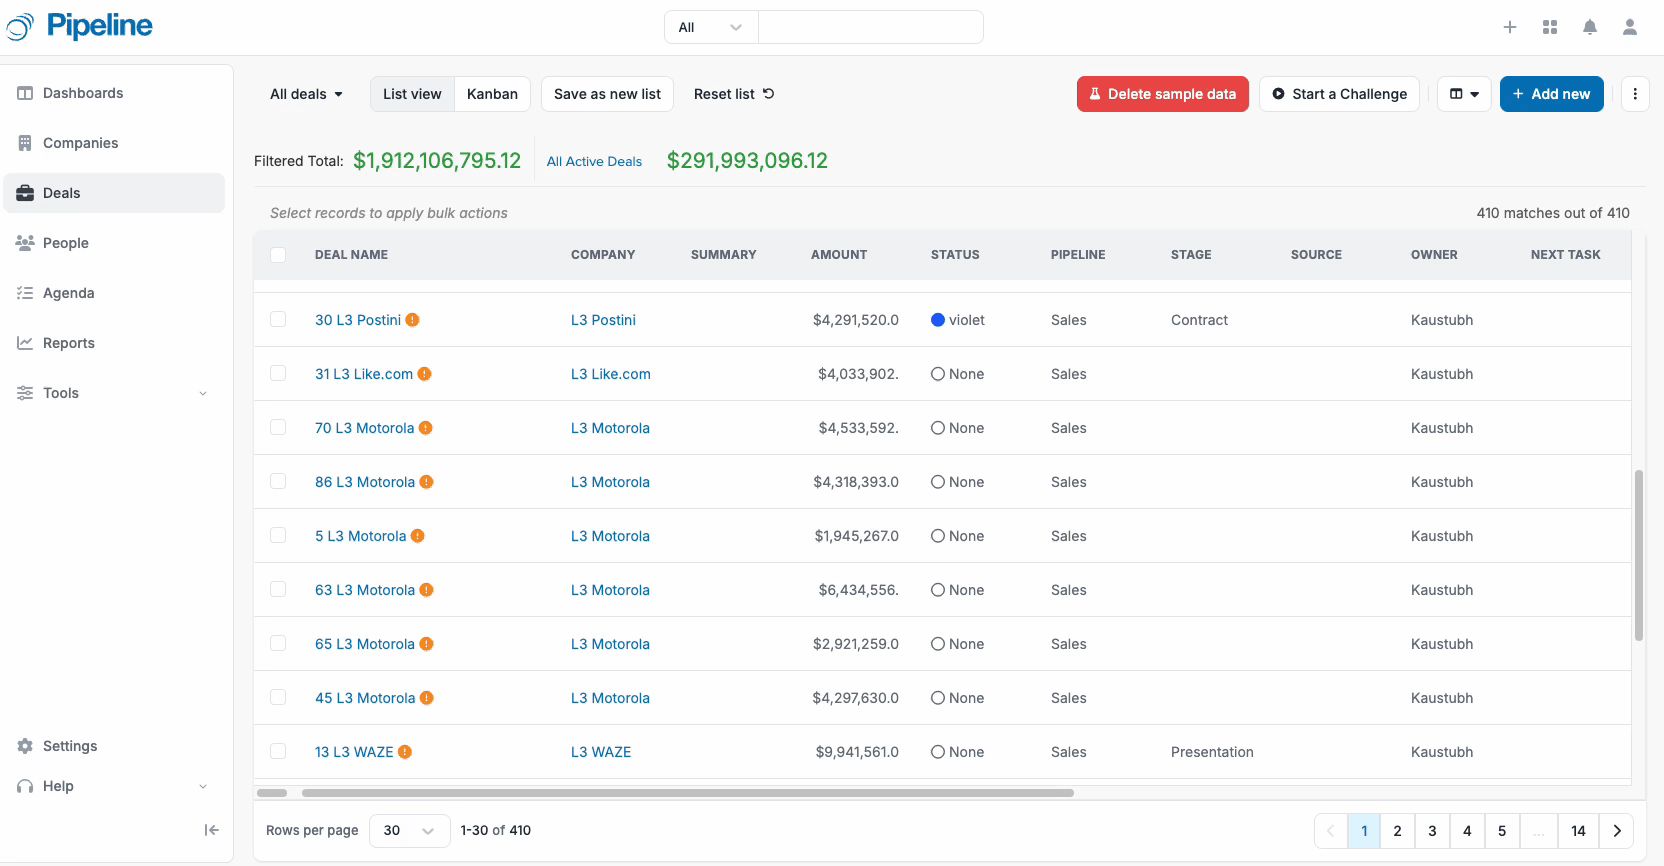1664x866 pixels.
Task: Open the user profile icon
Action: [x=1630, y=27]
